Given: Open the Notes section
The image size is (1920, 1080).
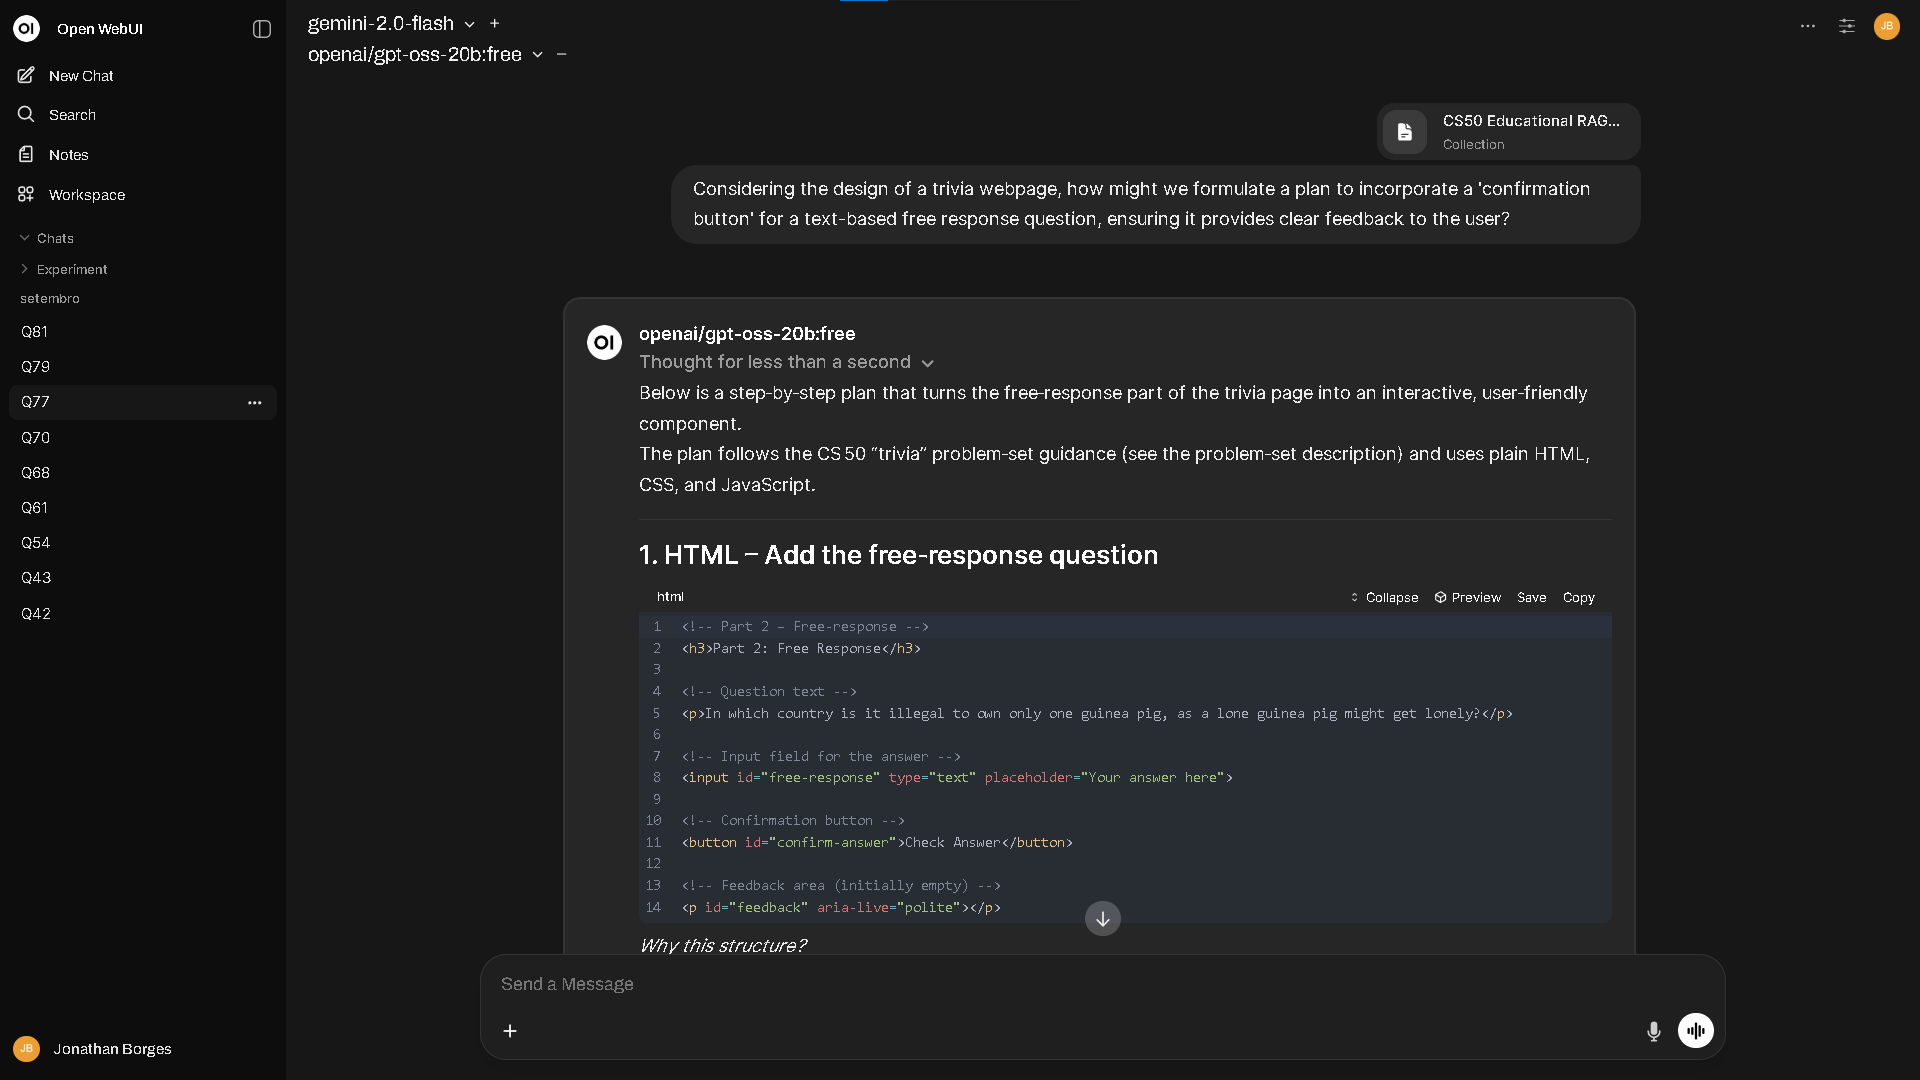Looking at the screenshot, I should click(67, 154).
